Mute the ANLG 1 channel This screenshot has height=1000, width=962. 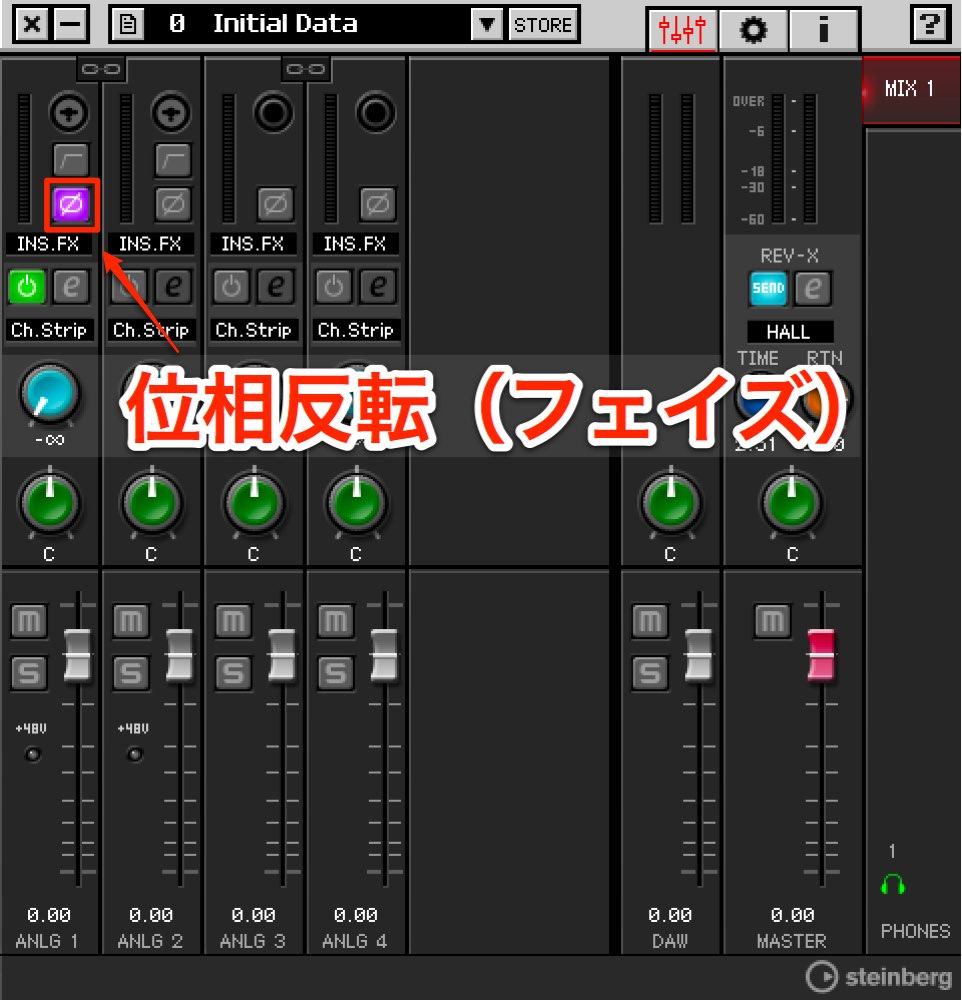point(29,621)
